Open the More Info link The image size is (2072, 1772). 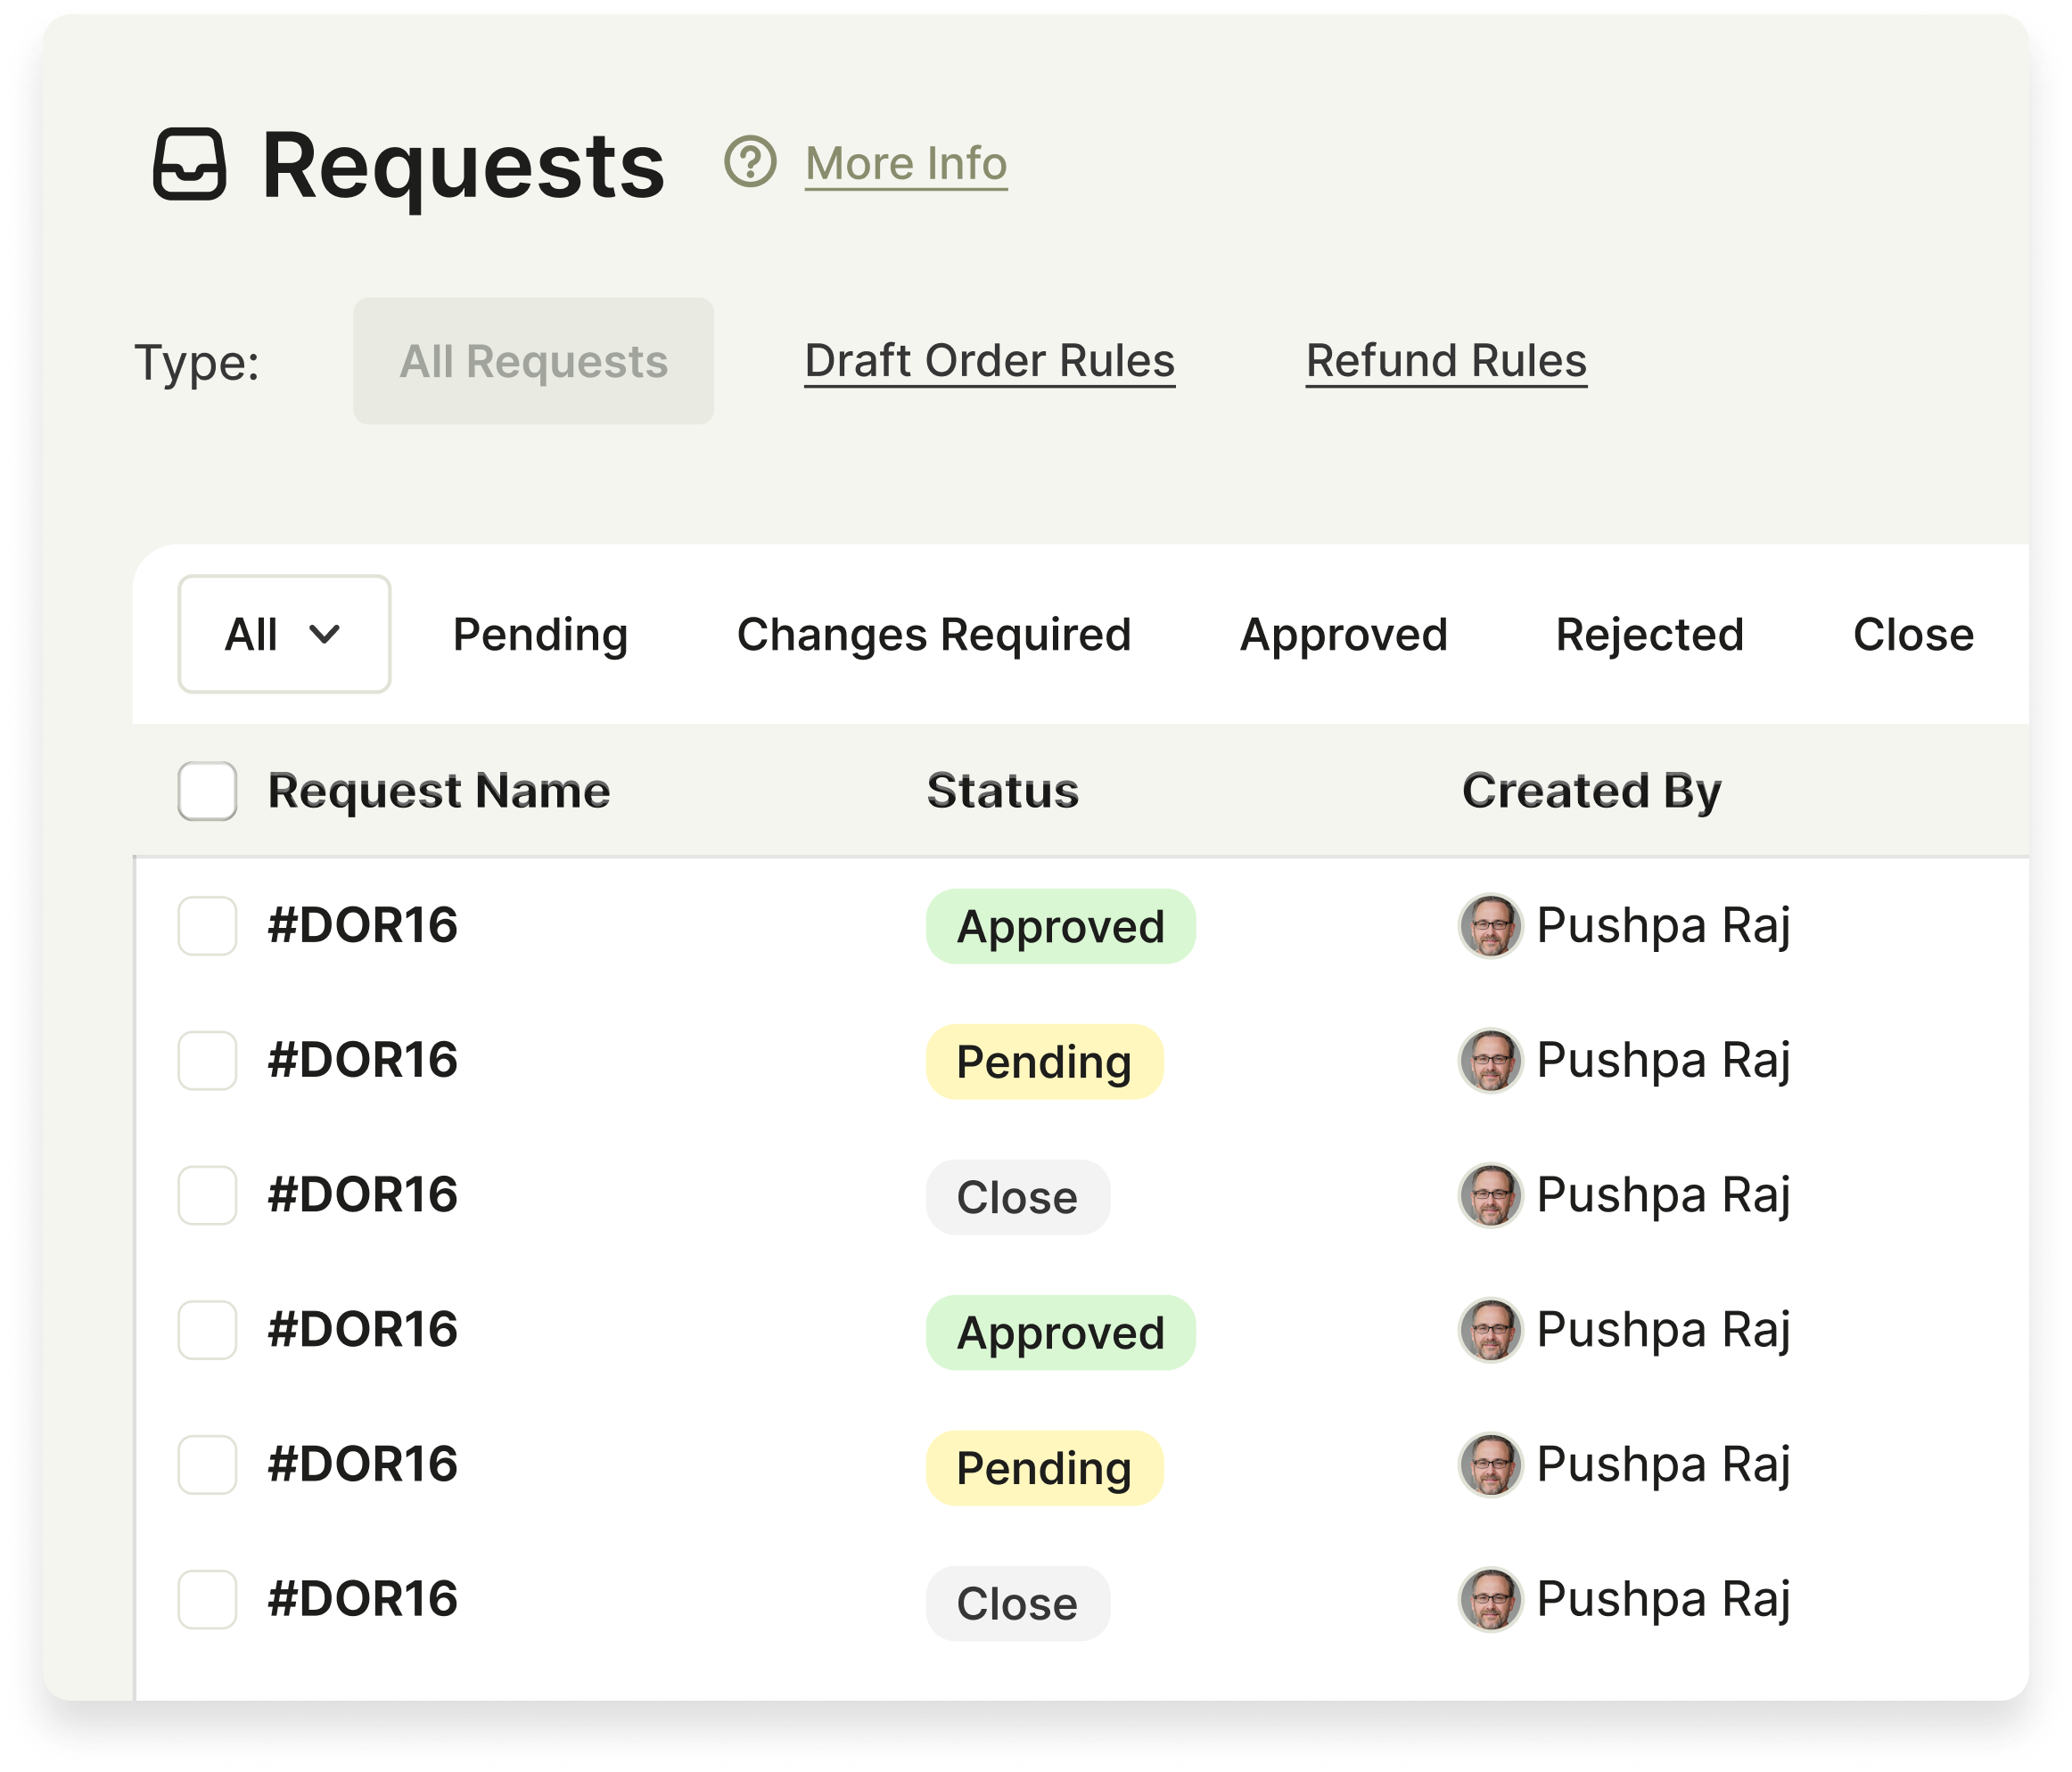[904, 164]
